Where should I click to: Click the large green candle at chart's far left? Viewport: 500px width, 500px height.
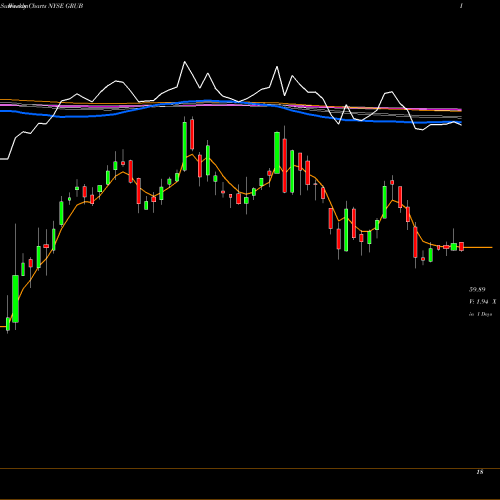(15, 299)
